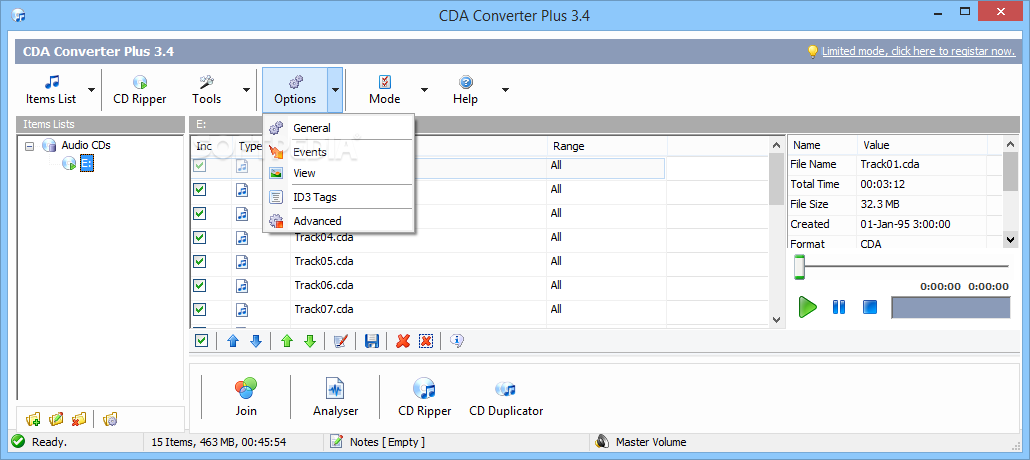
Task: Collapse the Options dropdown arrow
Action: [x=336, y=90]
